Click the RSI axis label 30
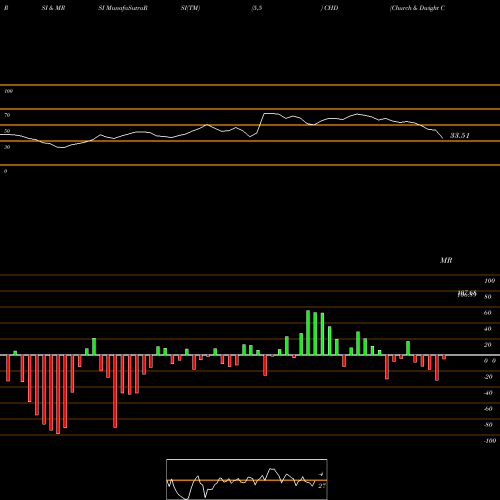The width and height of the screenshot is (500, 500). (7, 147)
